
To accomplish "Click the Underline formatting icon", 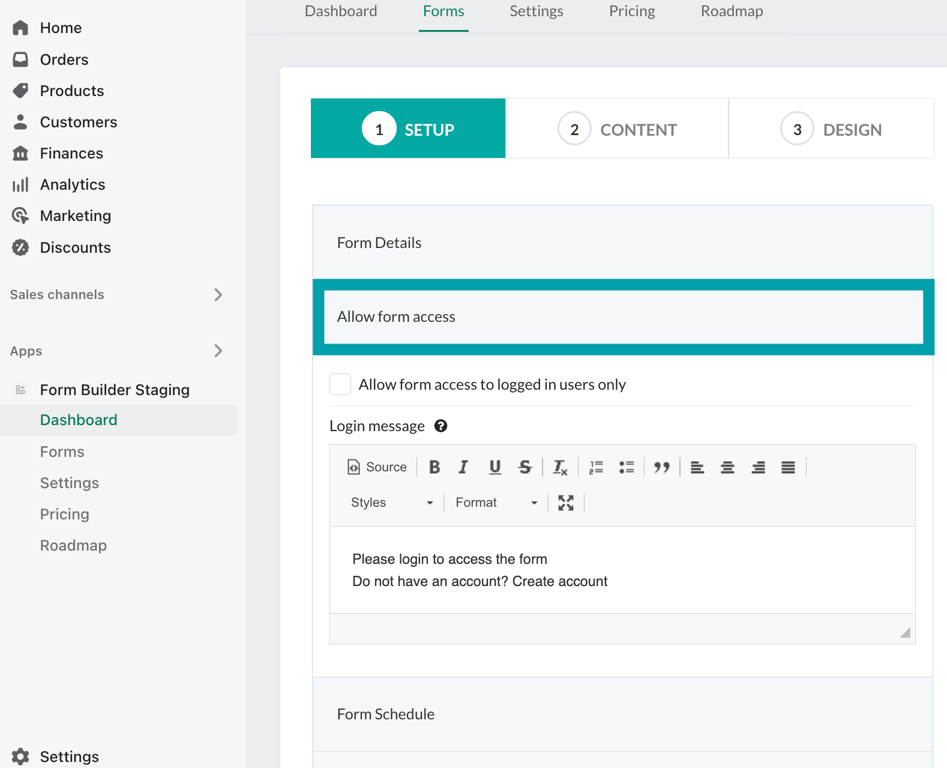I will coord(494,467).
